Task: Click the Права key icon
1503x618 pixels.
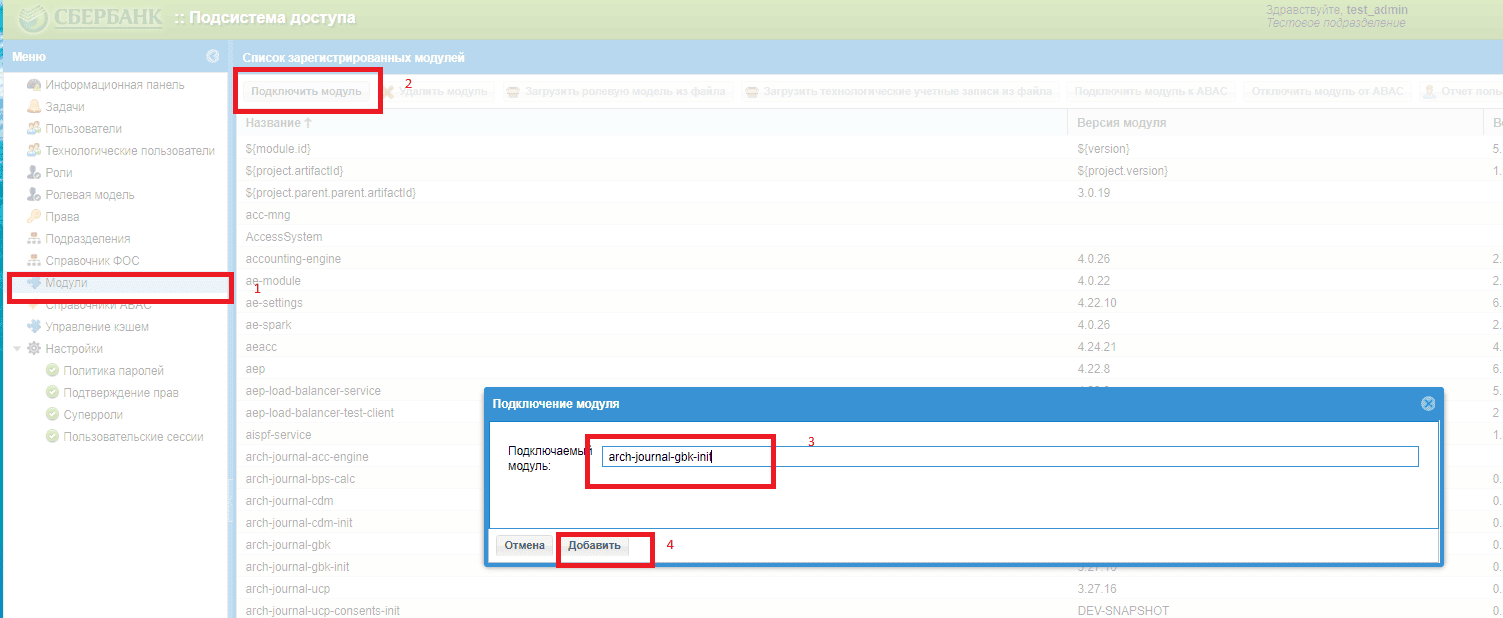Action: pos(34,217)
